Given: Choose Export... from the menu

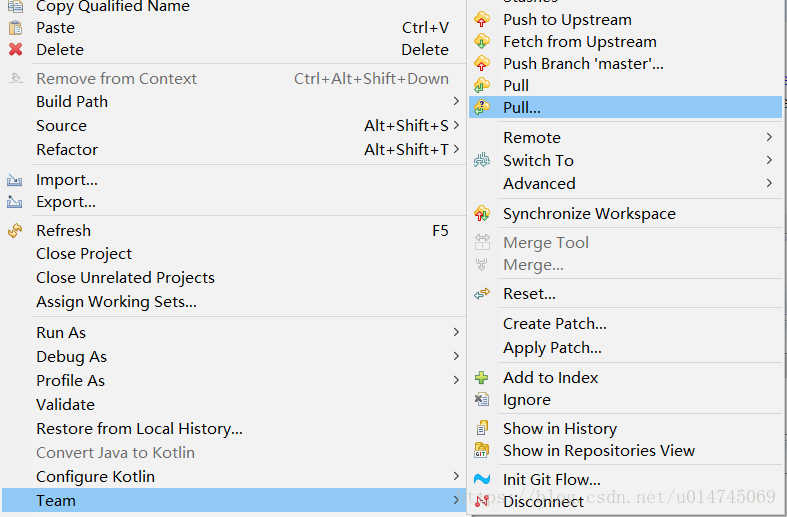Looking at the screenshot, I should [x=234, y=202].
